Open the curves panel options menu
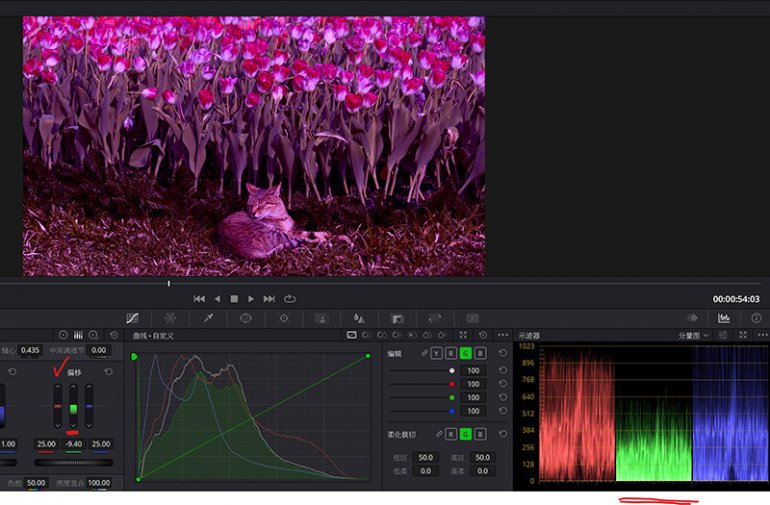This screenshot has width=770, height=505. click(502, 335)
